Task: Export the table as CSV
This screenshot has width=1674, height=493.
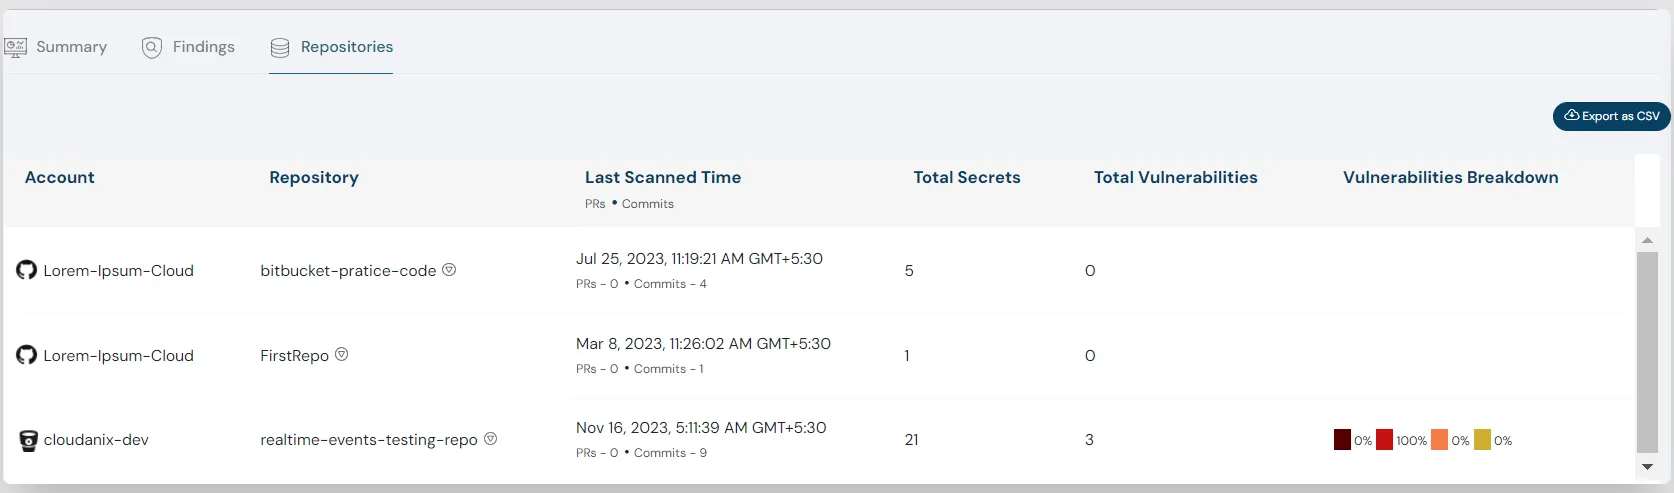Action: pyautogui.click(x=1611, y=116)
